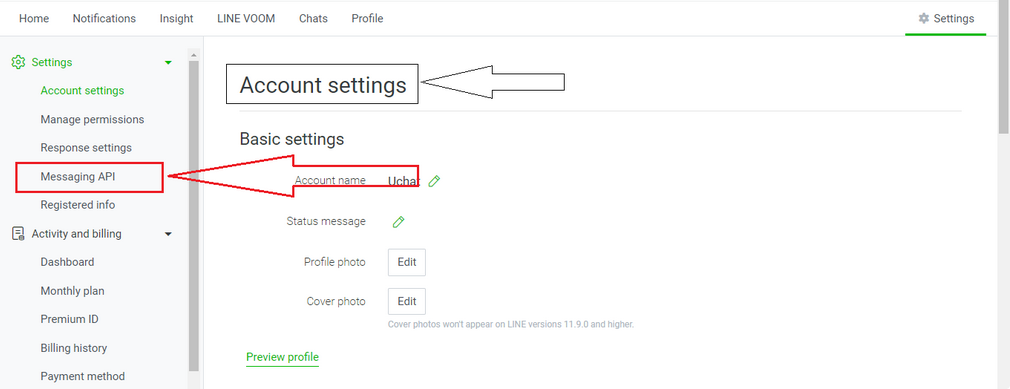The width and height of the screenshot is (1010, 389).
Task: Open Response settings page
Action: point(86,147)
